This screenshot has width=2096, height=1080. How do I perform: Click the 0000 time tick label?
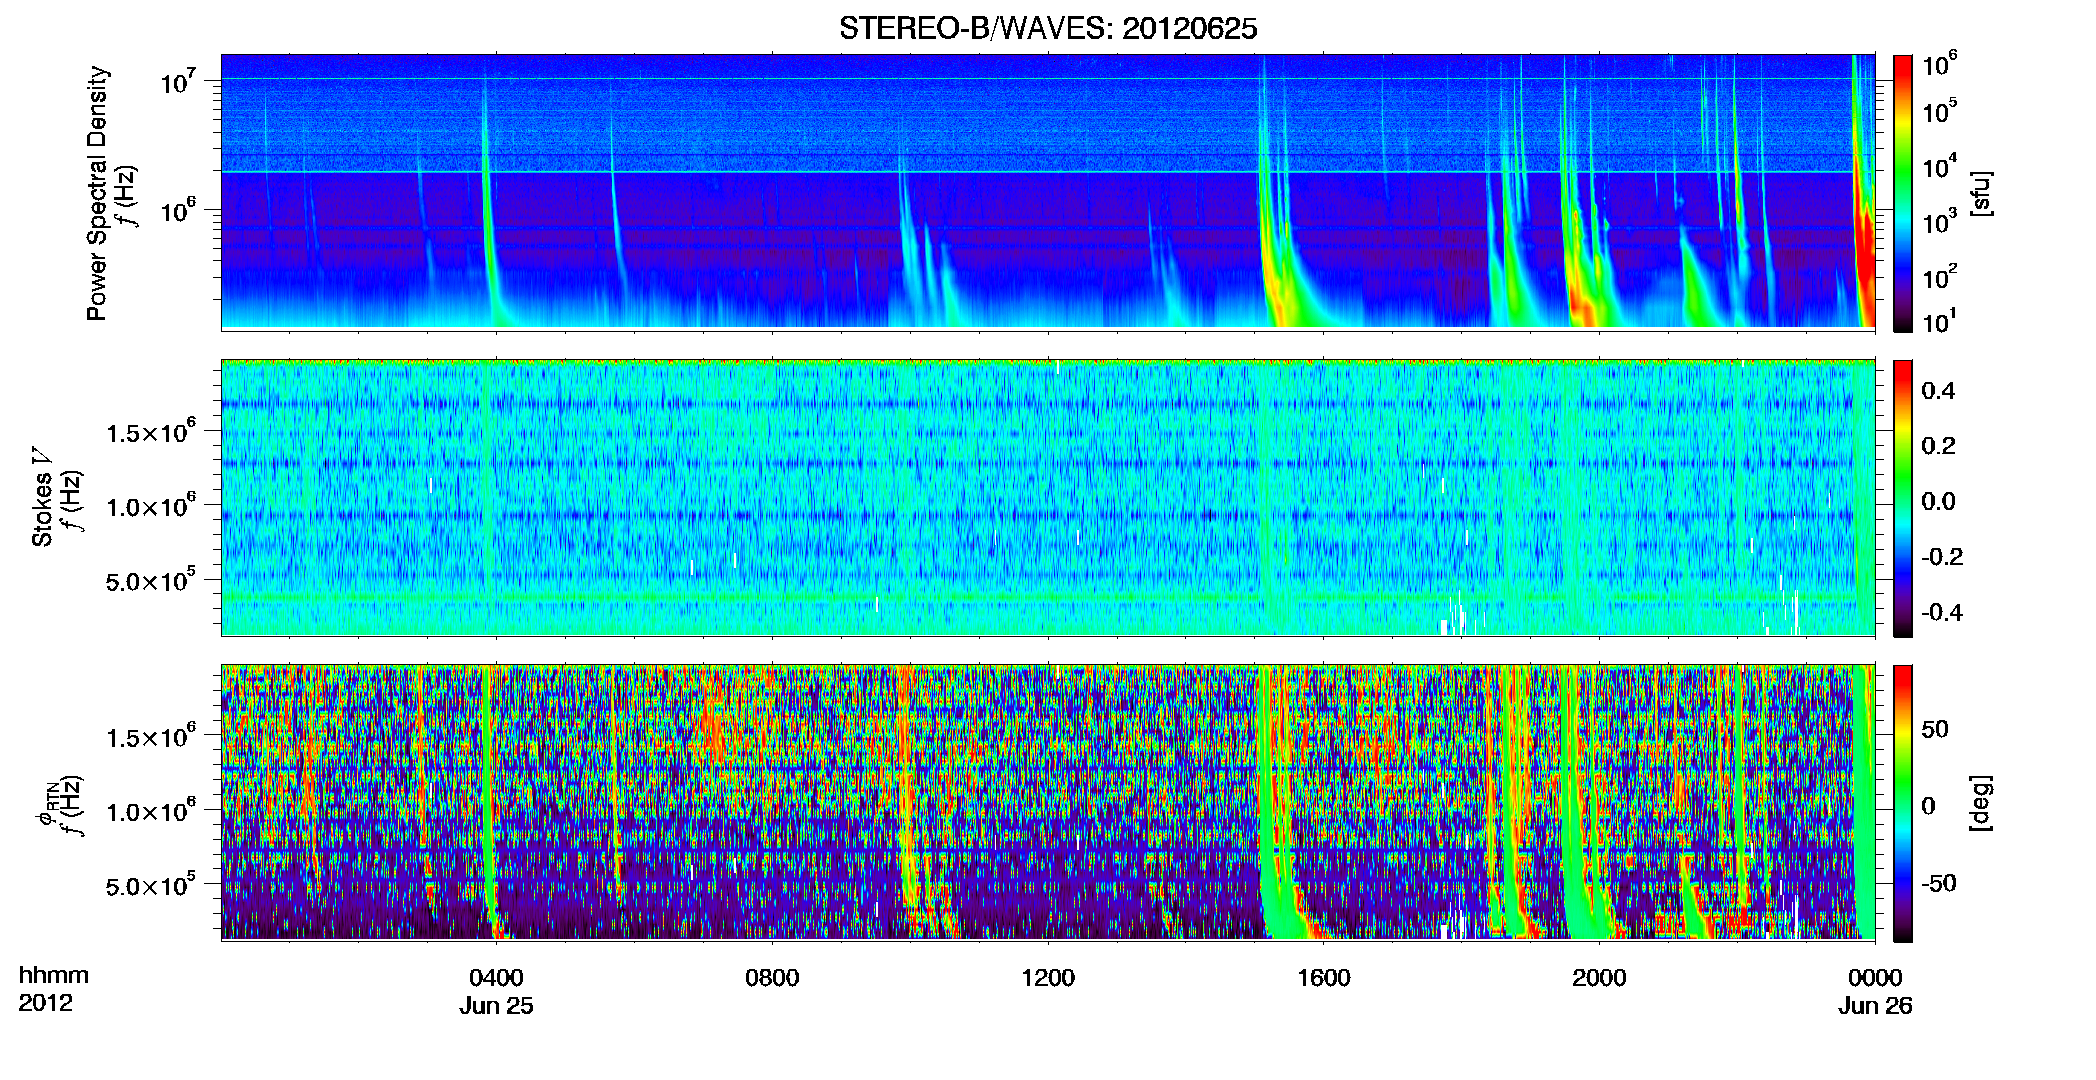click(x=1875, y=977)
